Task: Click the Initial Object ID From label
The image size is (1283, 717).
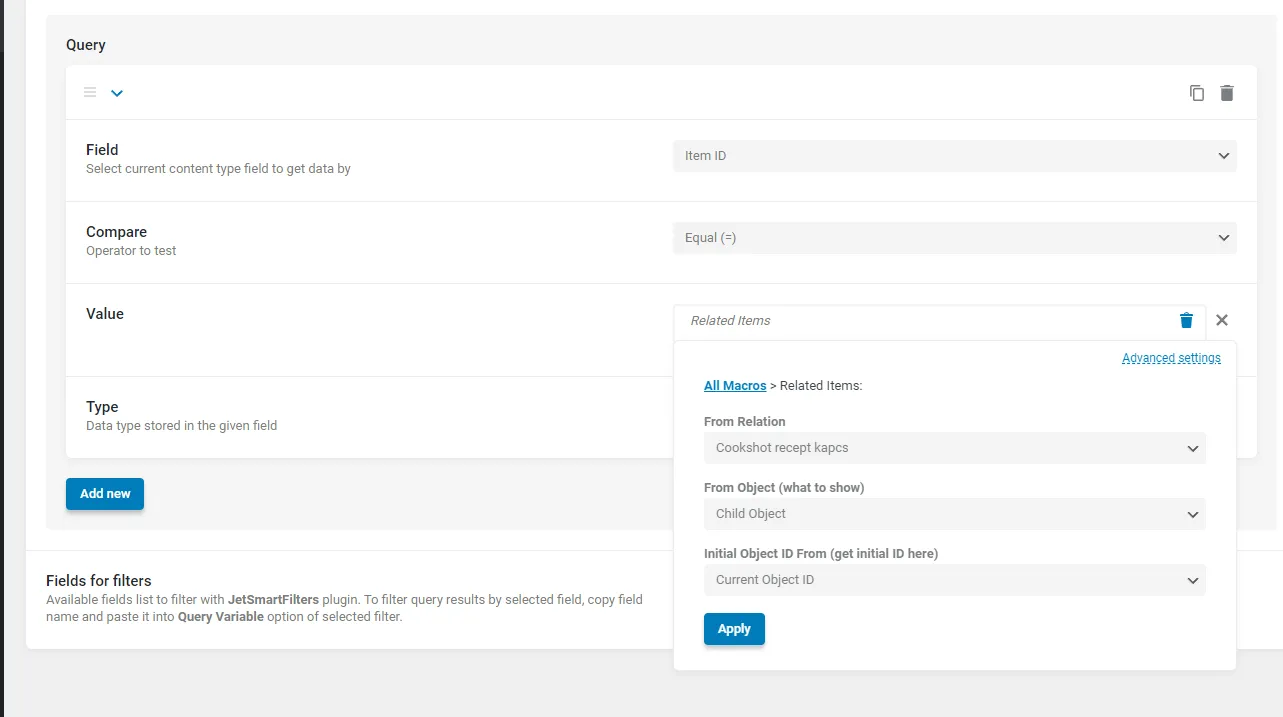Action: 821,554
